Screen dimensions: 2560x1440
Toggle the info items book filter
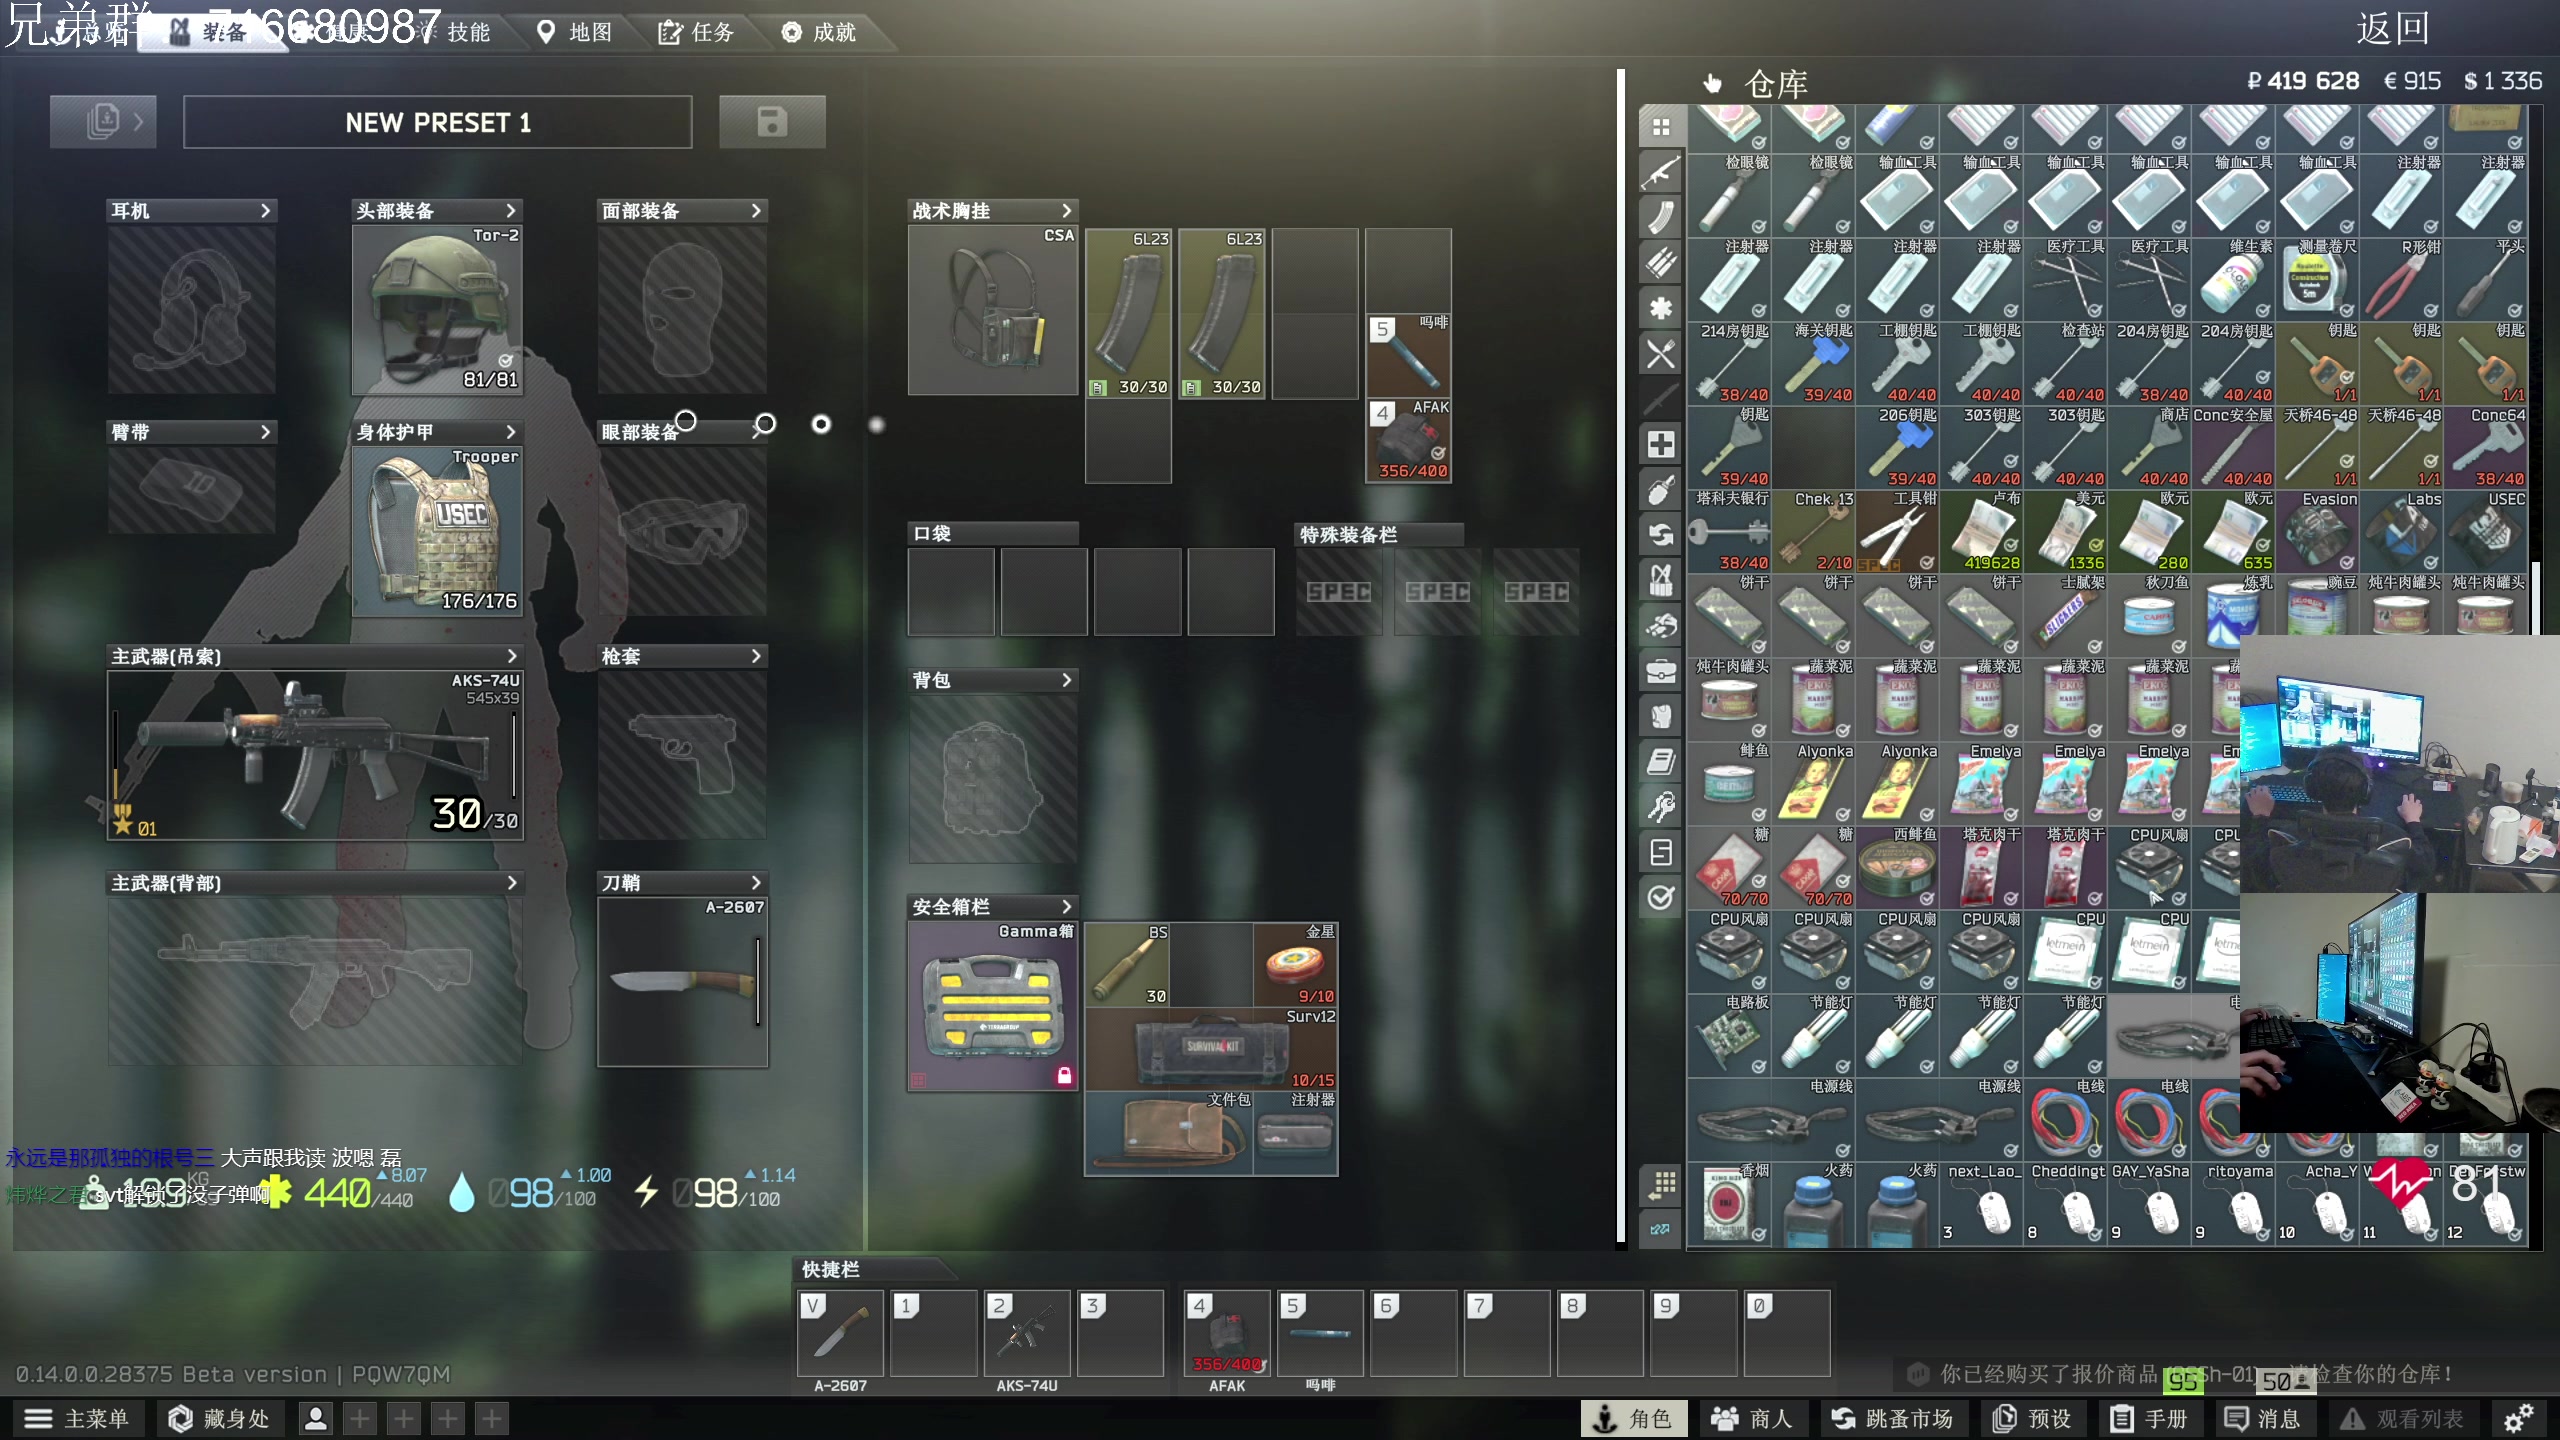click(x=1661, y=761)
